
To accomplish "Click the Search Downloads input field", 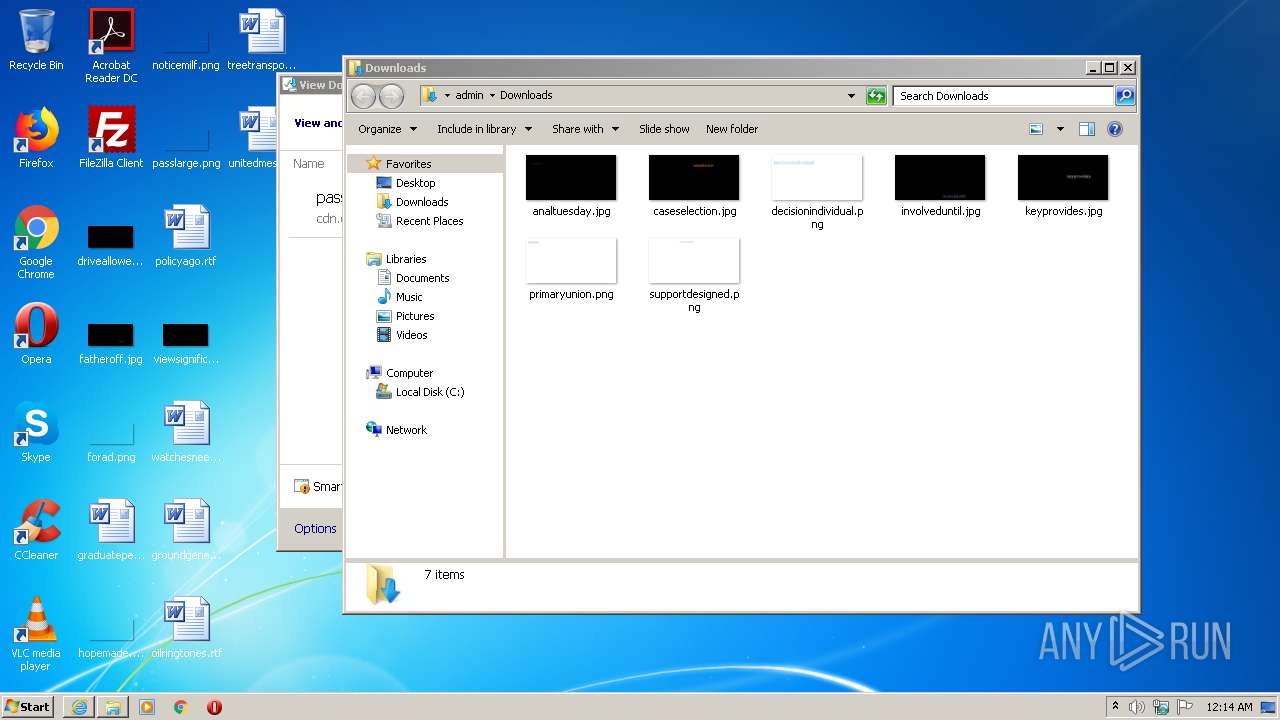I will pos(1003,96).
